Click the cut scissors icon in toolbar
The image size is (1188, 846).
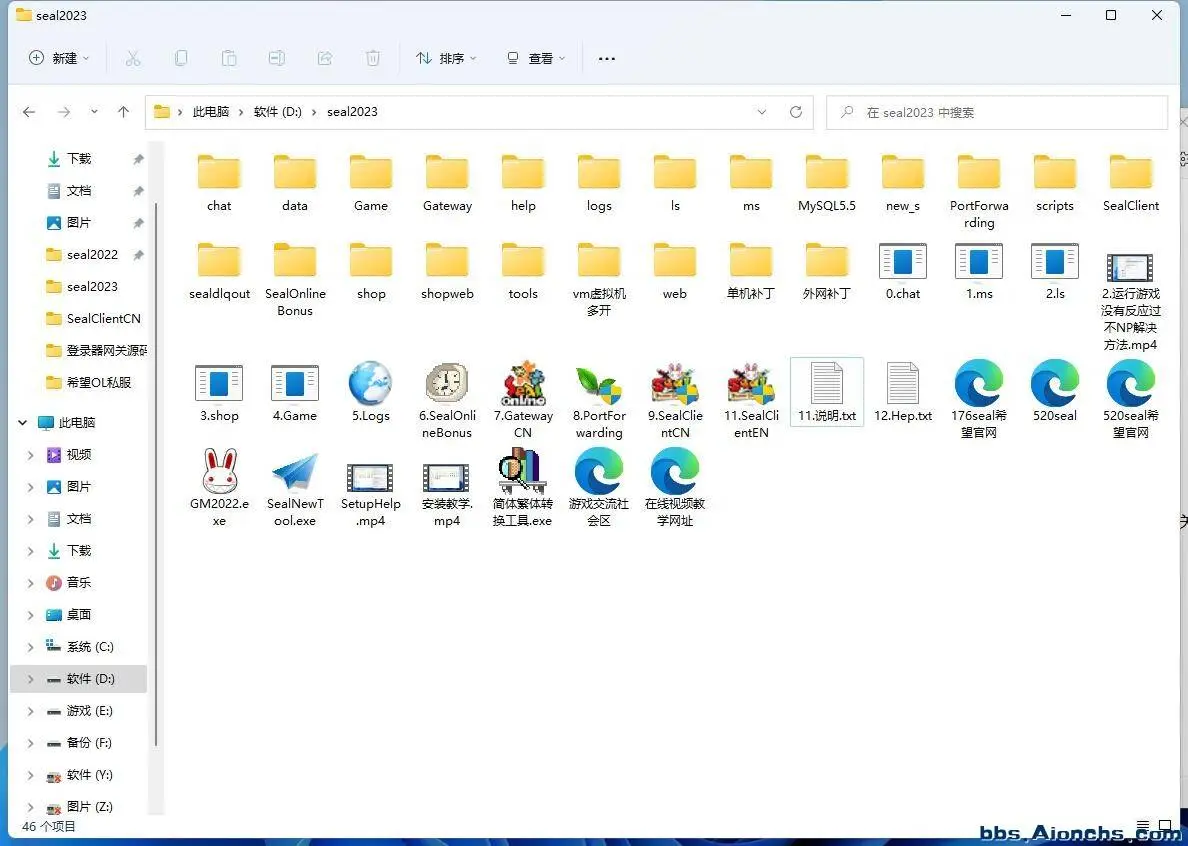click(x=133, y=58)
